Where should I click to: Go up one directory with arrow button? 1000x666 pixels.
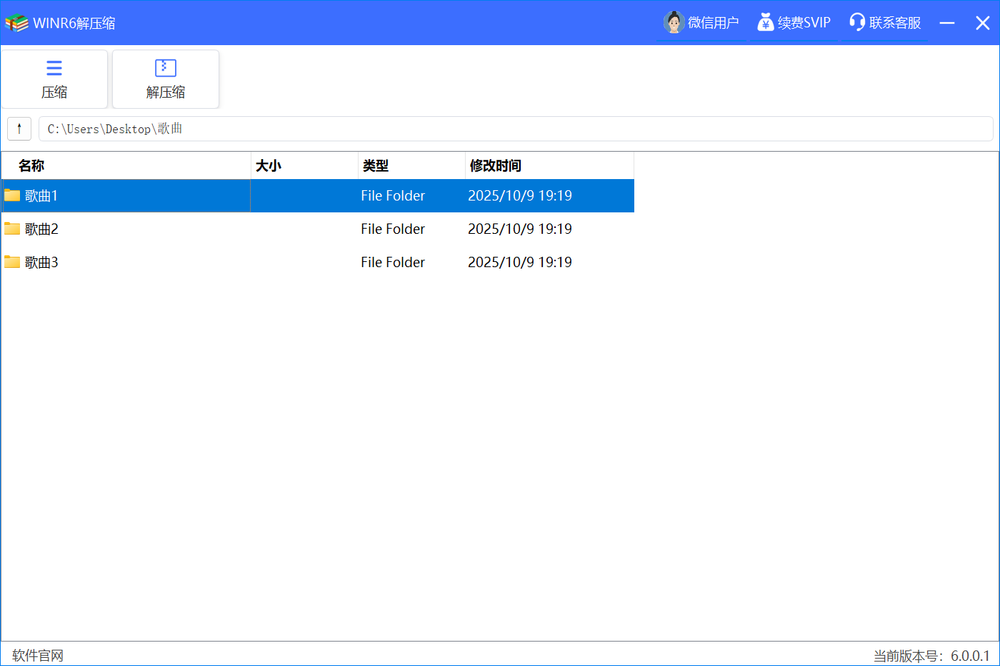coord(19,129)
